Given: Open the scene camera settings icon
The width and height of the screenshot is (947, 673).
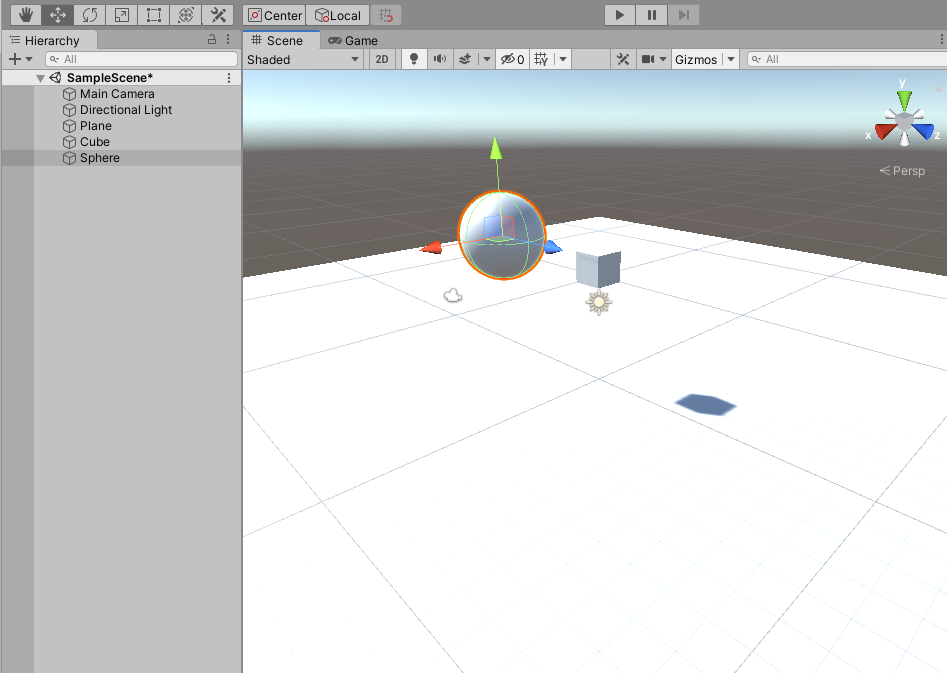Looking at the screenshot, I should [648, 59].
